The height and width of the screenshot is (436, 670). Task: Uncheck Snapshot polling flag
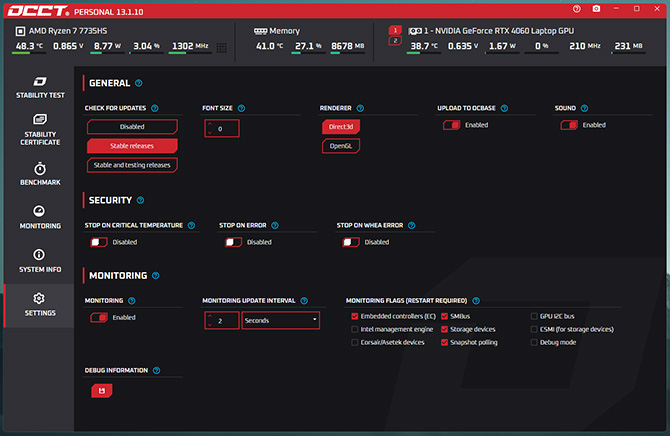pos(444,342)
